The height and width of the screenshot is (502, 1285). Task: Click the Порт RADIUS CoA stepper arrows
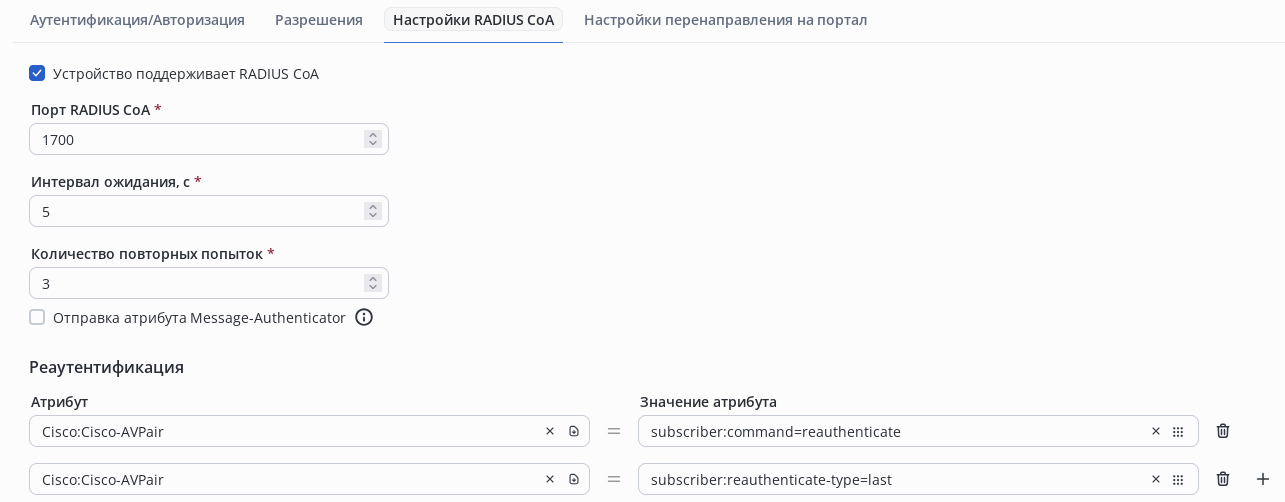tap(373, 139)
